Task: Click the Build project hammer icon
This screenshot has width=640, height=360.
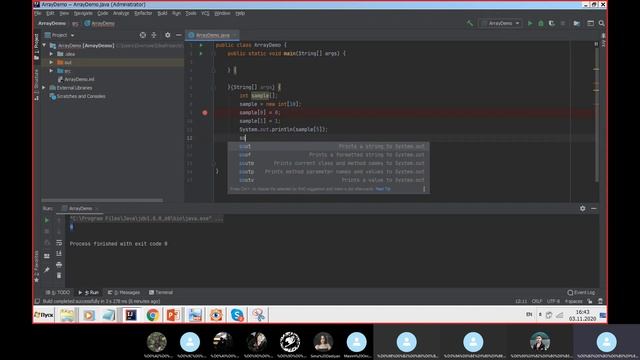Action: [x=470, y=23]
